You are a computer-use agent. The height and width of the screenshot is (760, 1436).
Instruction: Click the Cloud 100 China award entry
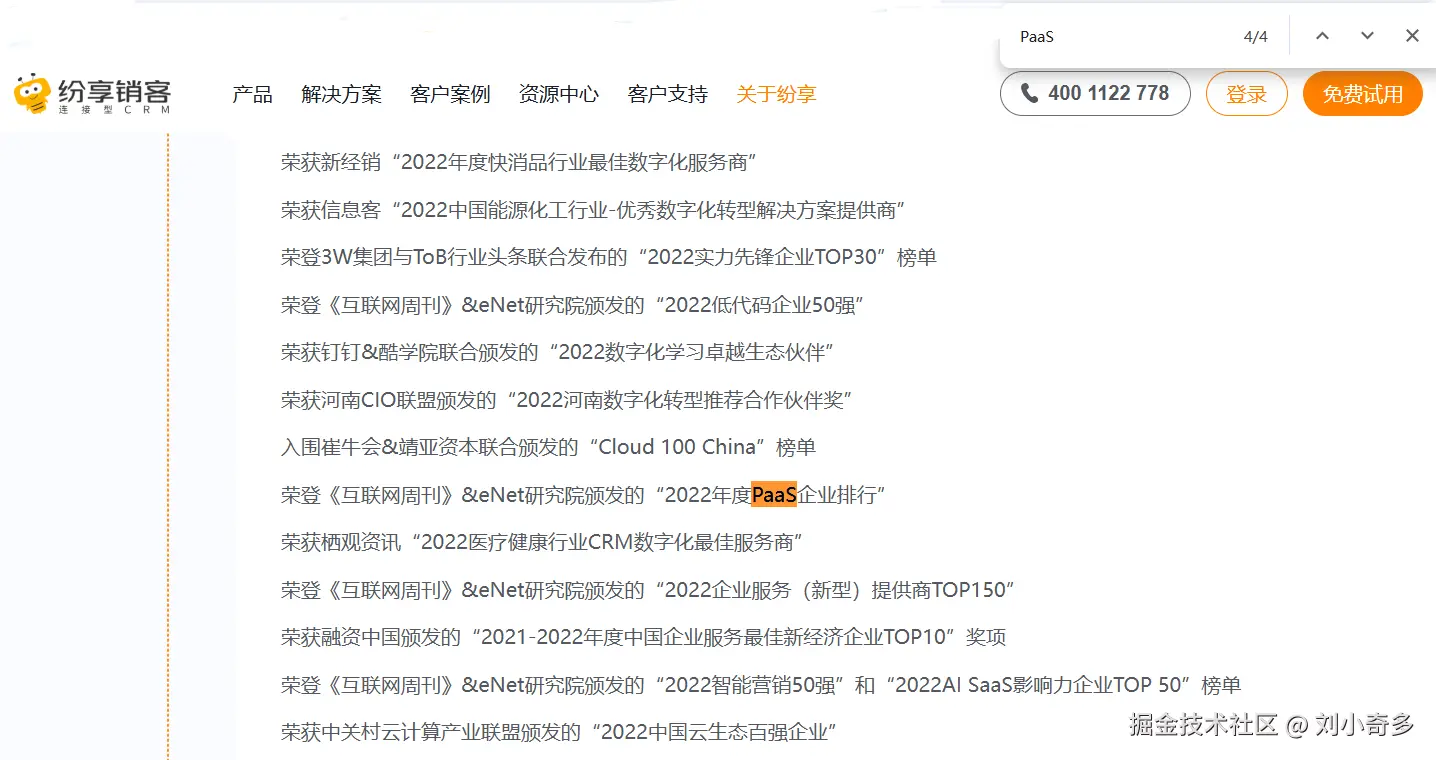[x=548, y=447]
